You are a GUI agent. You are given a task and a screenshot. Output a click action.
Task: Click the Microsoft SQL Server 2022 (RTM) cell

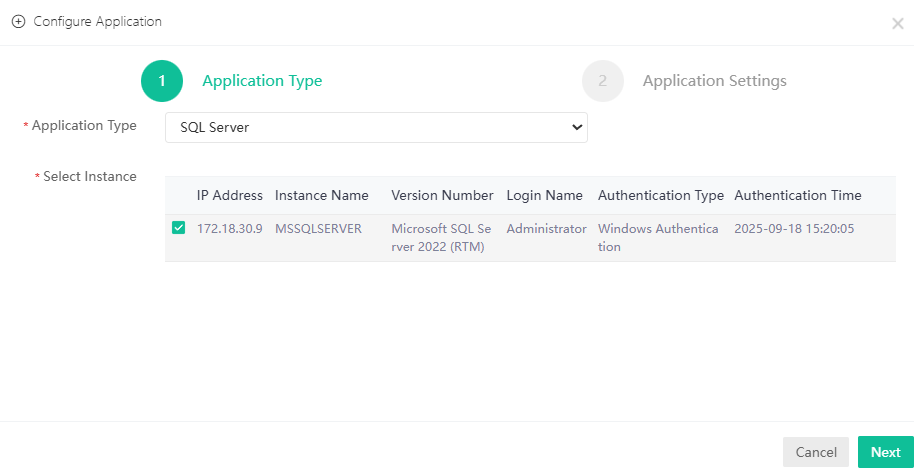pyautogui.click(x=441, y=238)
